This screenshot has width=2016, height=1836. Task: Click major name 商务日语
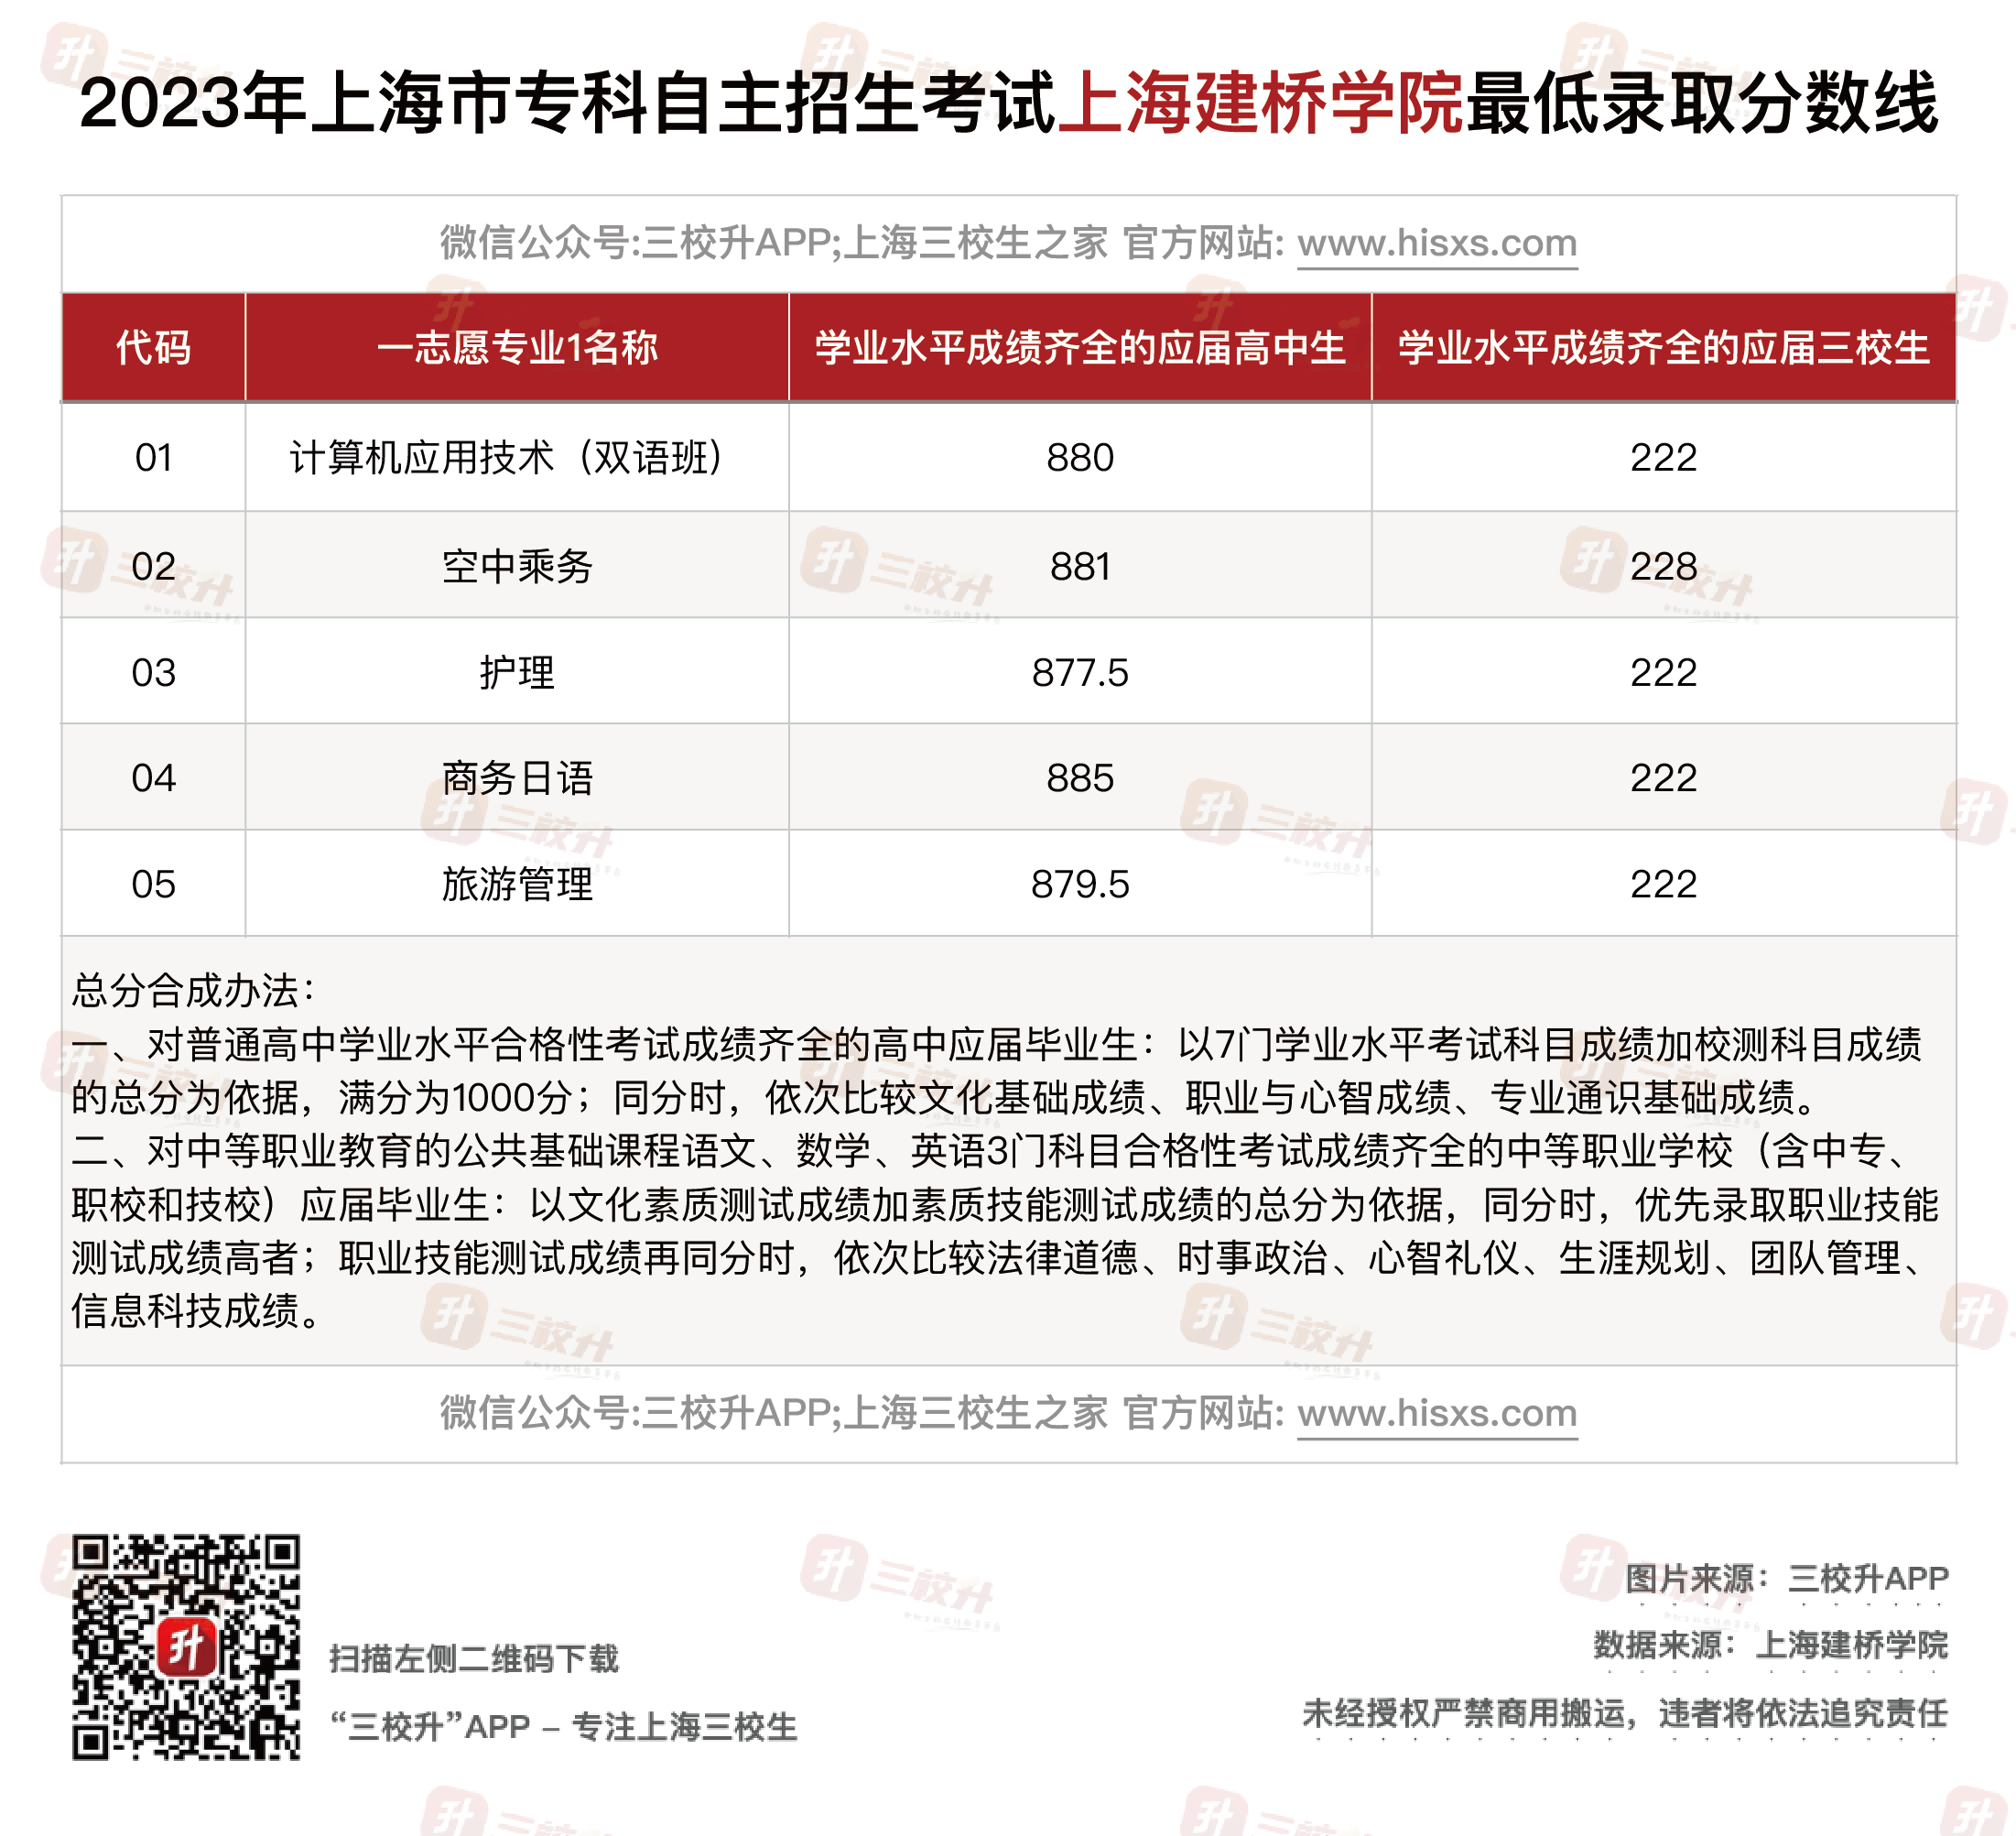point(517,779)
